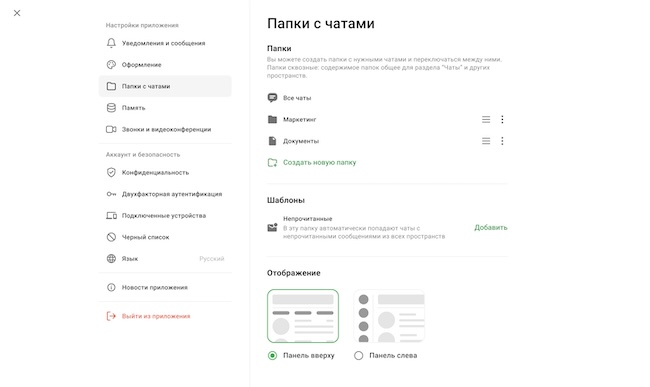Click the top panel layout thumbnail
650x387 pixels.
pos(303,316)
